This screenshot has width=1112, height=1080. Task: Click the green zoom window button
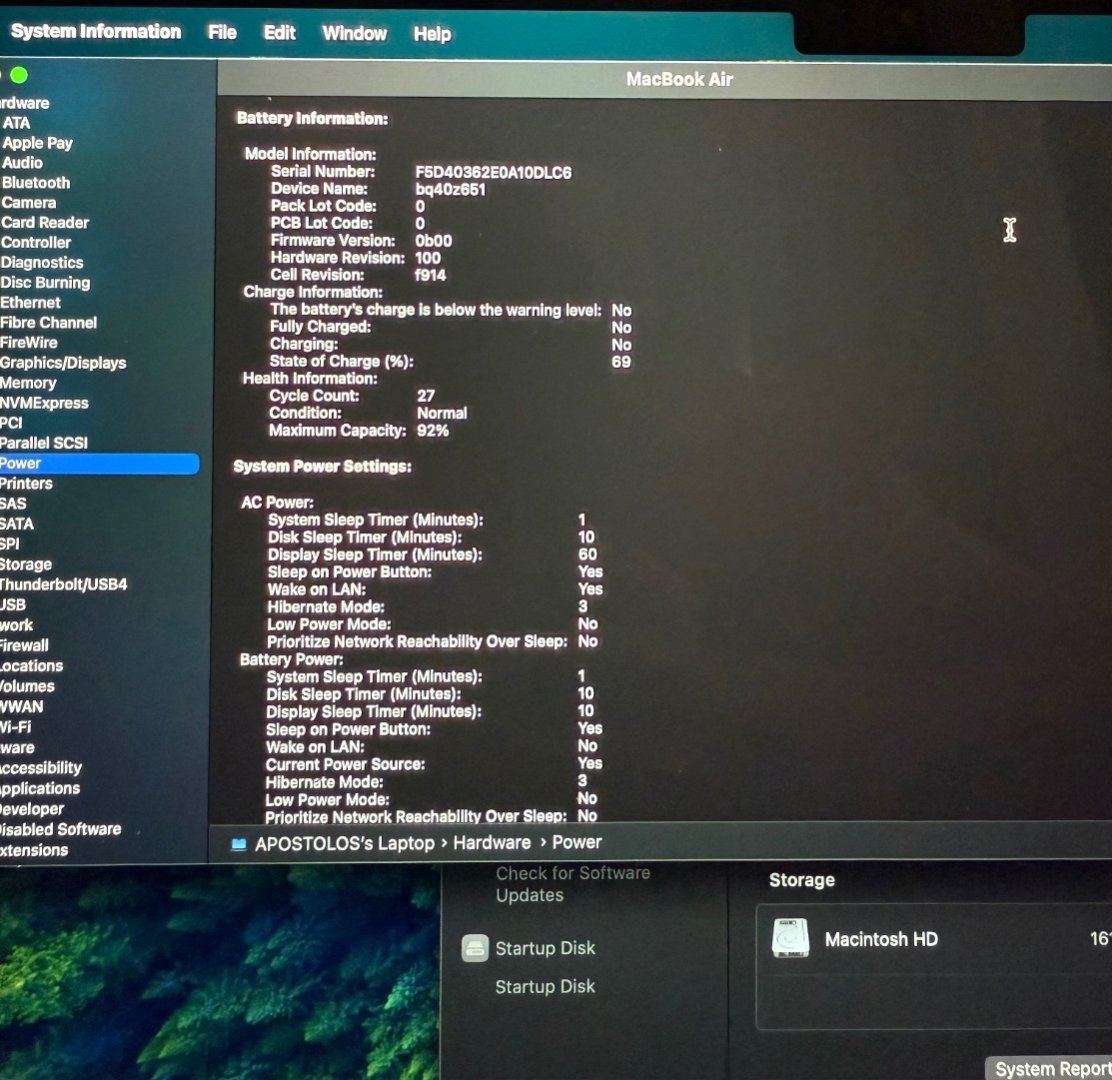click(x=19, y=75)
